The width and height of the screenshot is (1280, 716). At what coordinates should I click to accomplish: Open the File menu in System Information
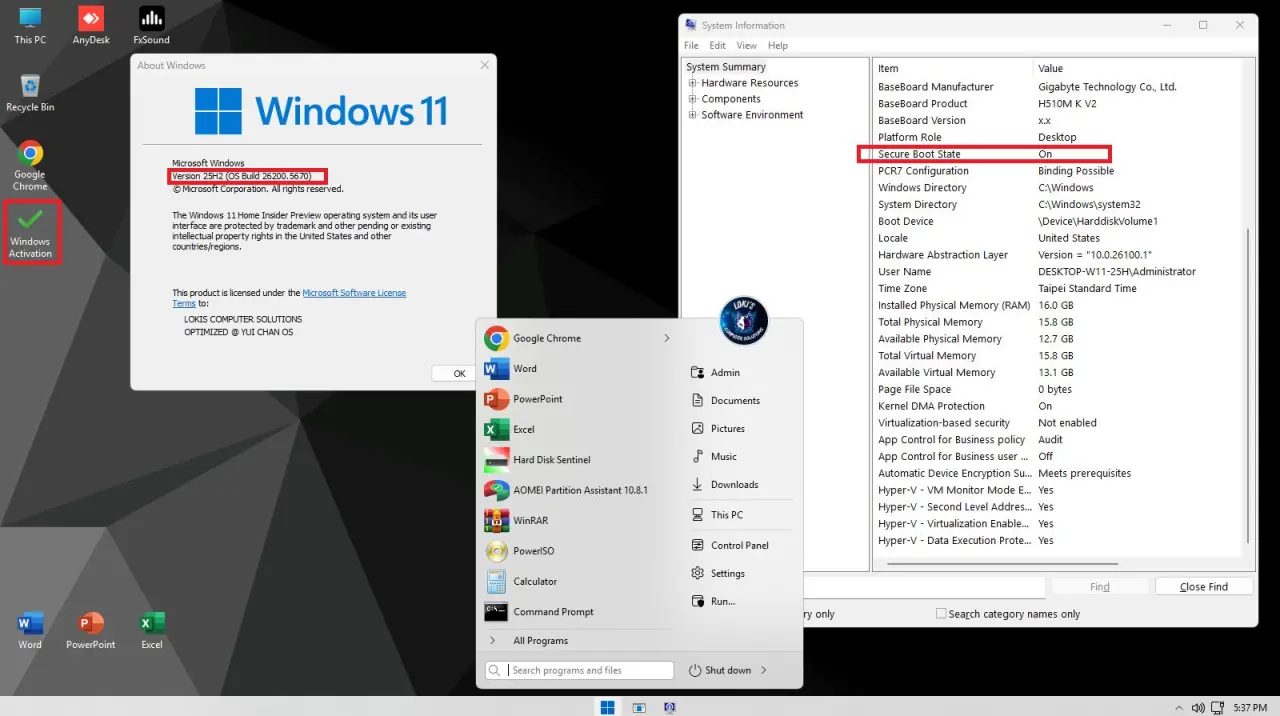691,45
